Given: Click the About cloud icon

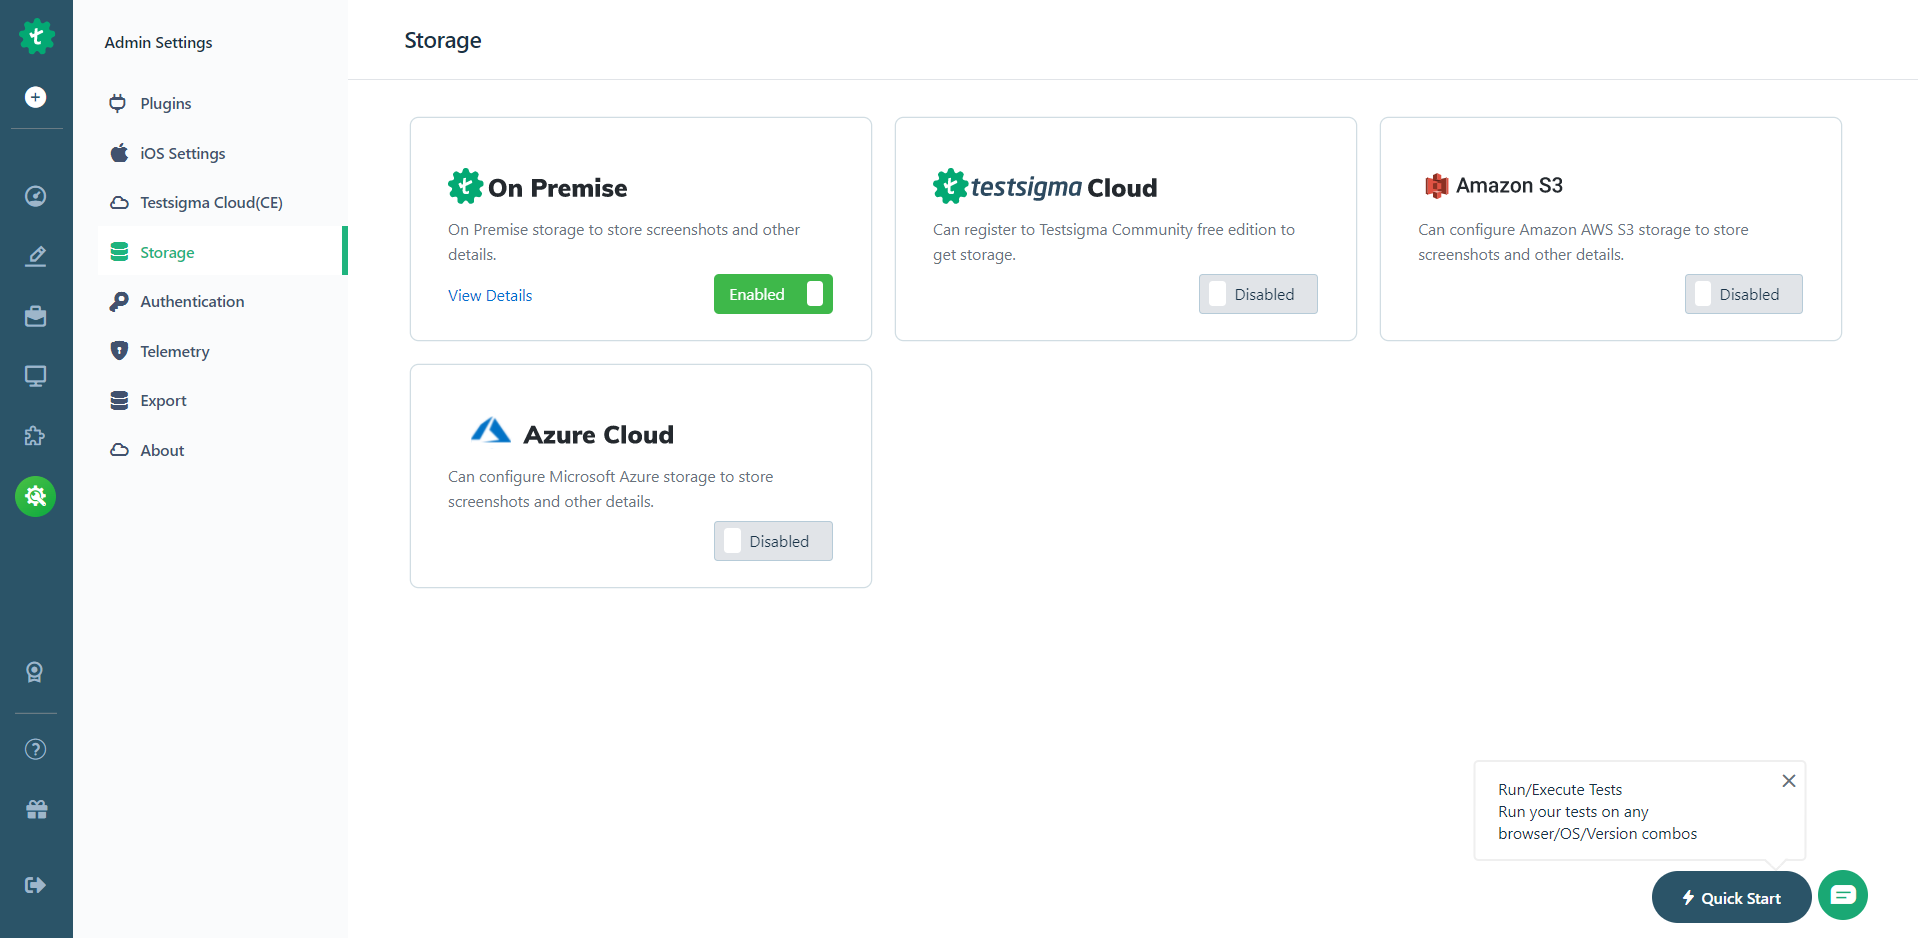Looking at the screenshot, I should tap(119, 450).
